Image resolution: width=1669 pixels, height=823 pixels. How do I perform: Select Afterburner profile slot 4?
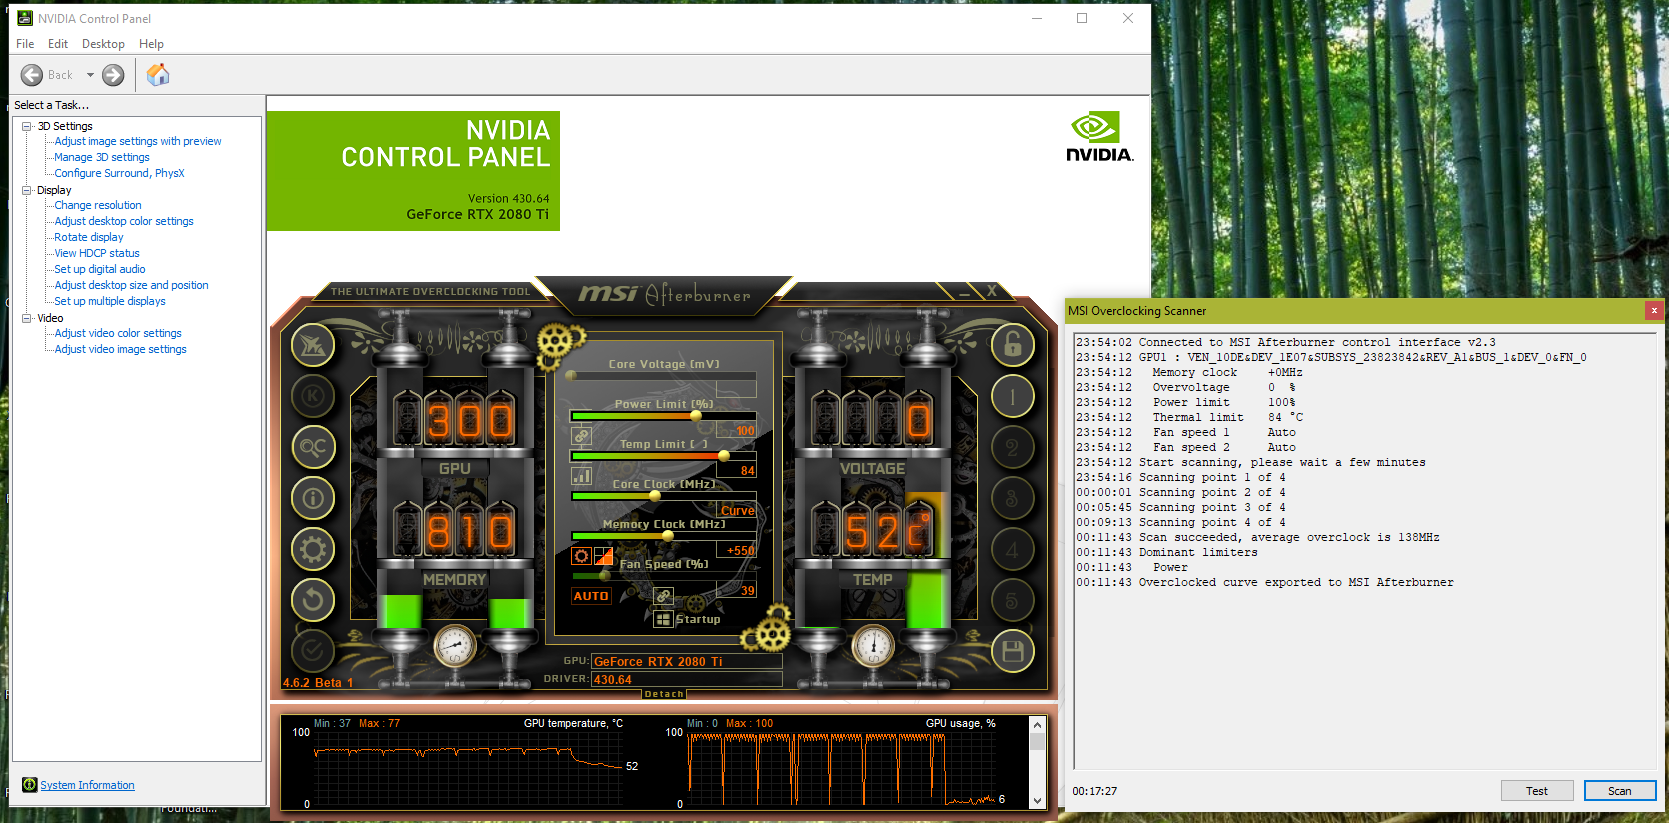[1012, 549]
